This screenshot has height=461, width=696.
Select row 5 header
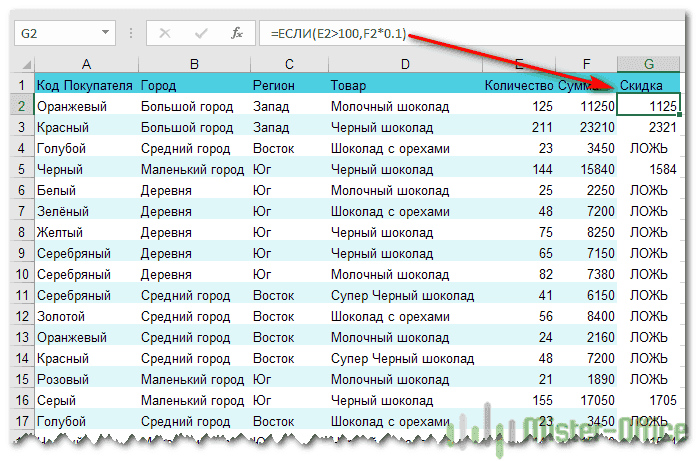(x=21, y=169)
